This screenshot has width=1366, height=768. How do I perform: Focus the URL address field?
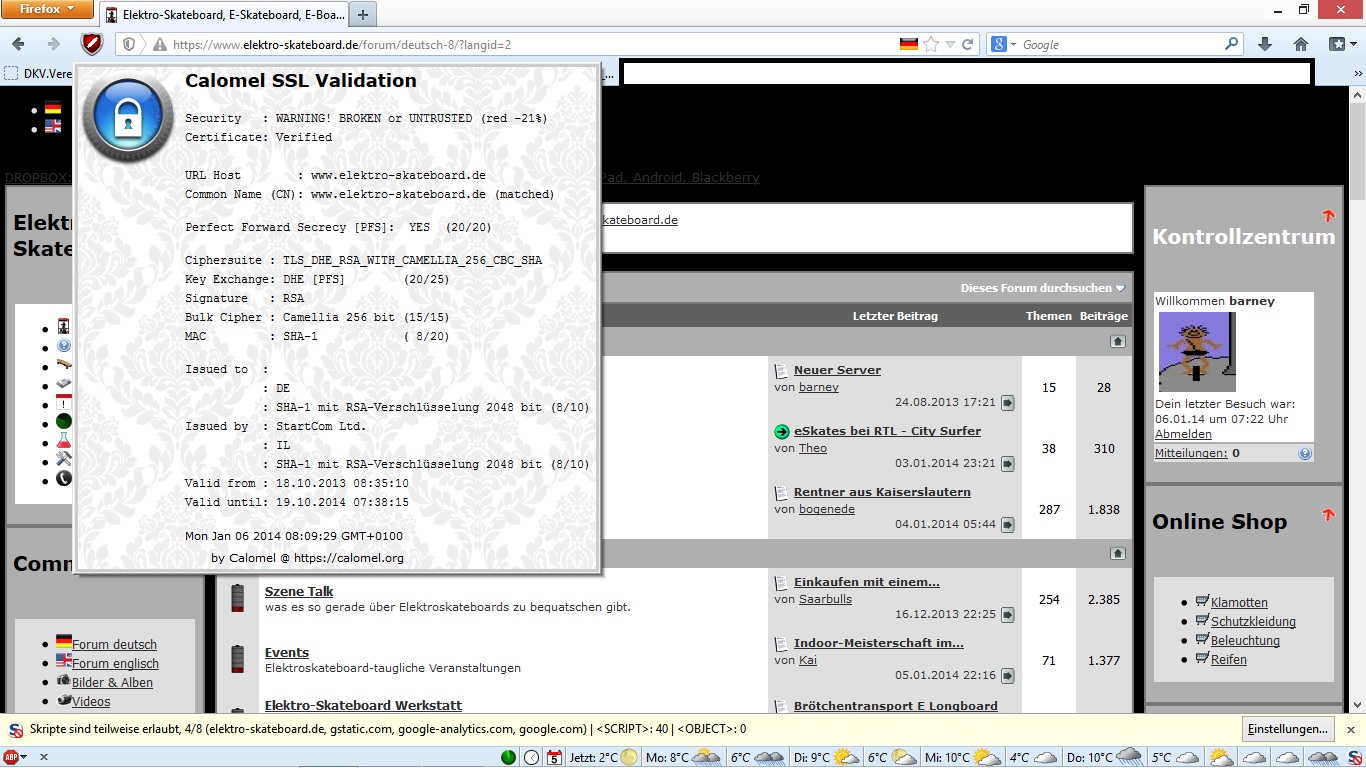[530, 44]
